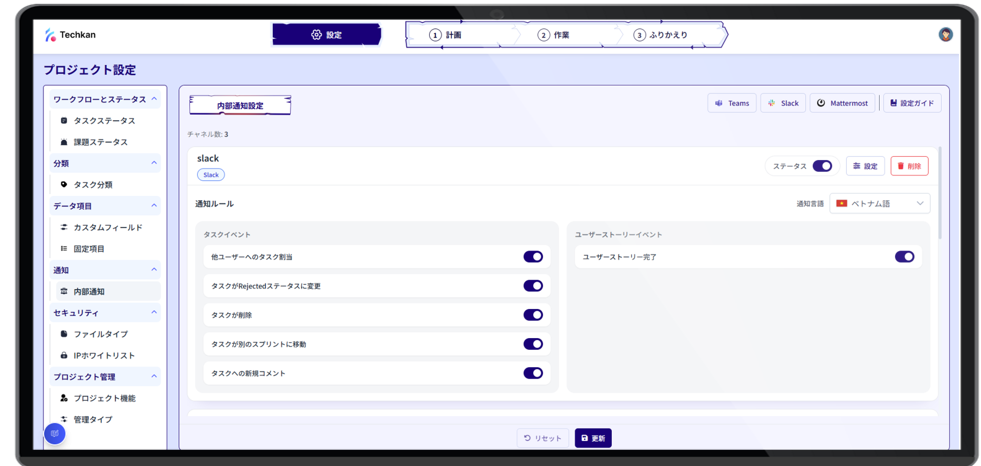Click the ユーザーストーリーイベント section label
981x466 pixels.
coord(619,235)
